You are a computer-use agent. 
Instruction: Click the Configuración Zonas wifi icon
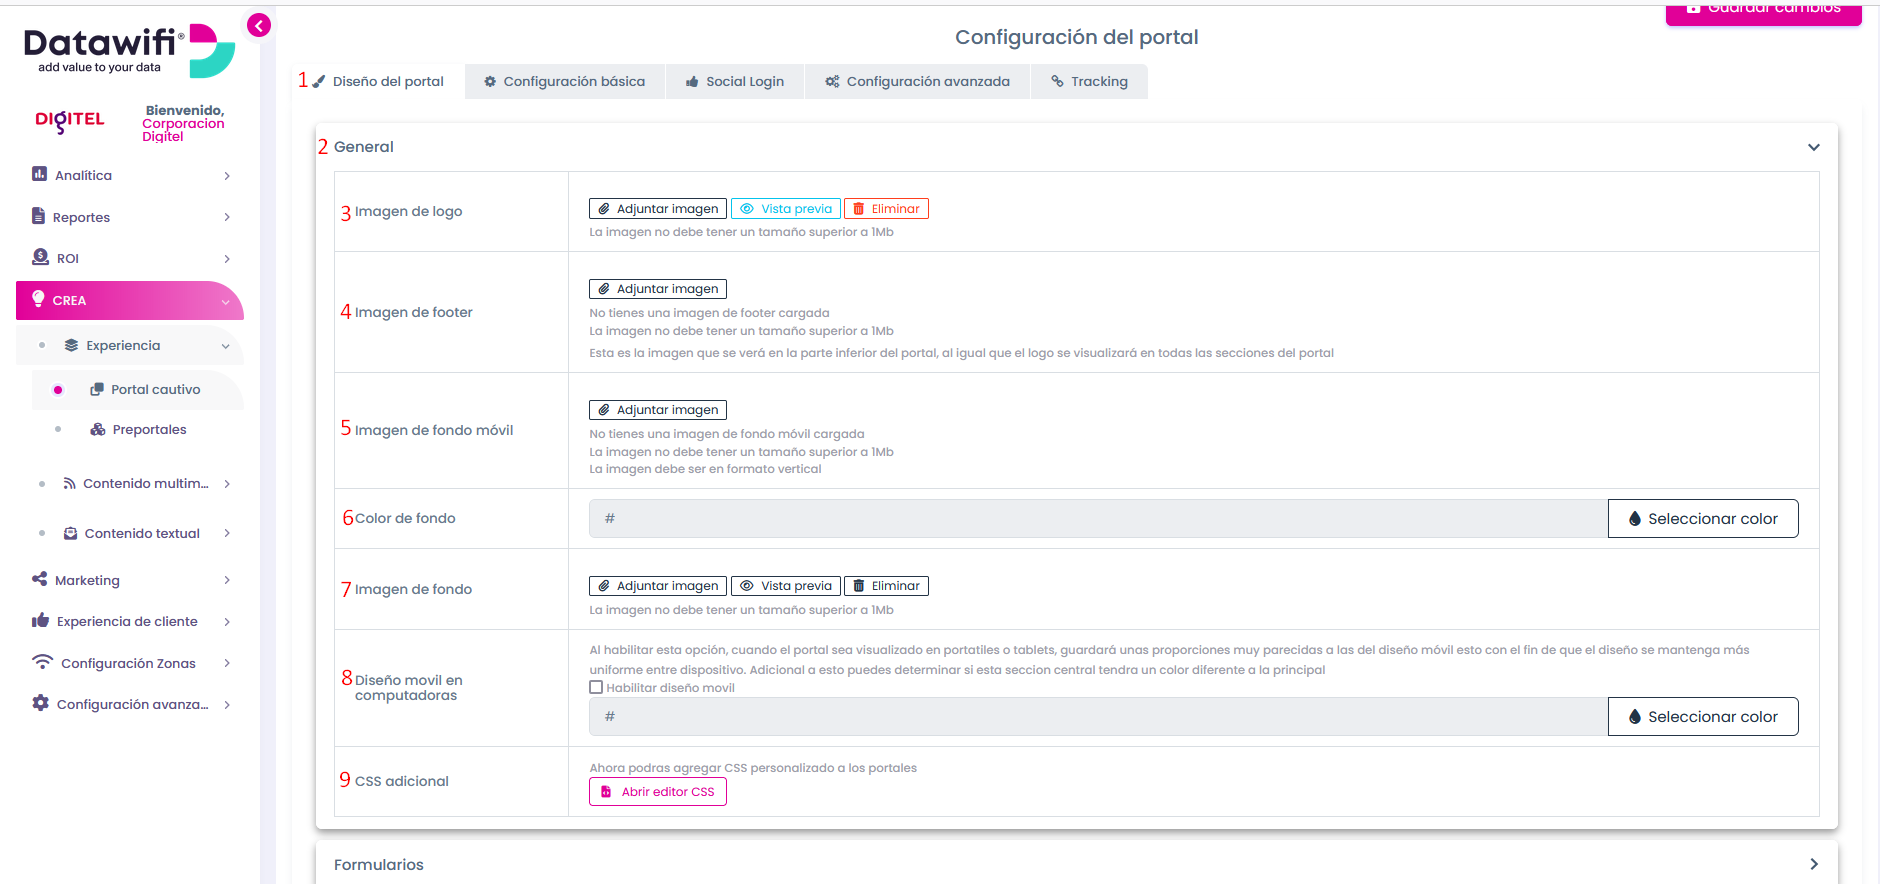pos(42,662)
